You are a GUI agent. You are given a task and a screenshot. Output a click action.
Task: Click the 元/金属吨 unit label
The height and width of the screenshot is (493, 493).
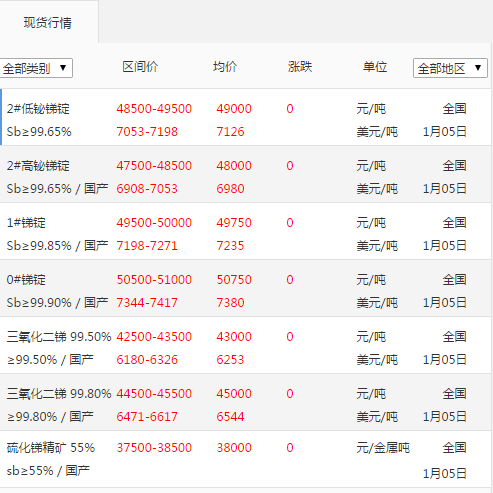(x=383, y=448)
